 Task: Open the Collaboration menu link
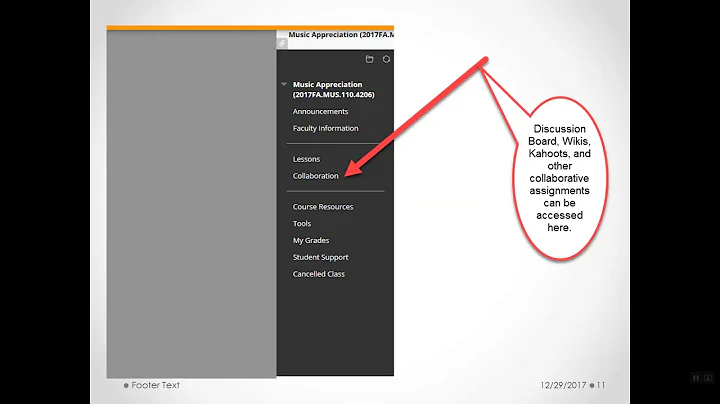[315, 176]
